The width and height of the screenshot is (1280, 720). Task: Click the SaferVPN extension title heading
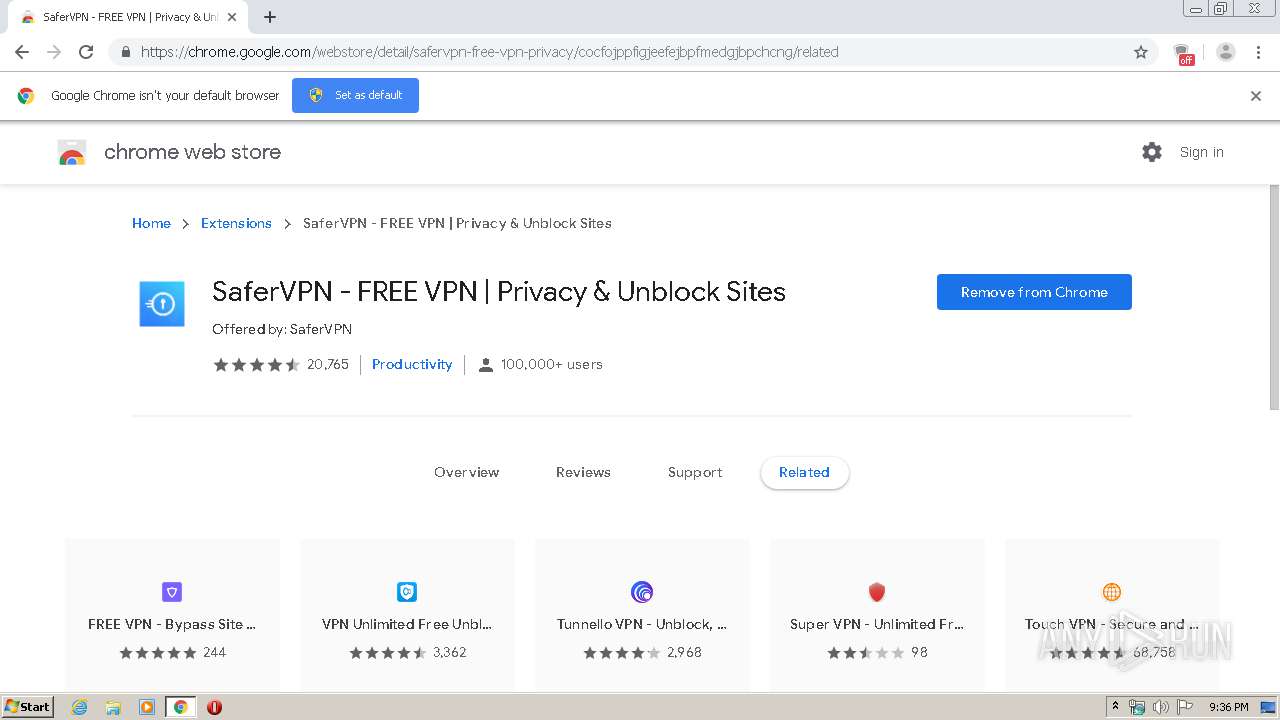499,292
